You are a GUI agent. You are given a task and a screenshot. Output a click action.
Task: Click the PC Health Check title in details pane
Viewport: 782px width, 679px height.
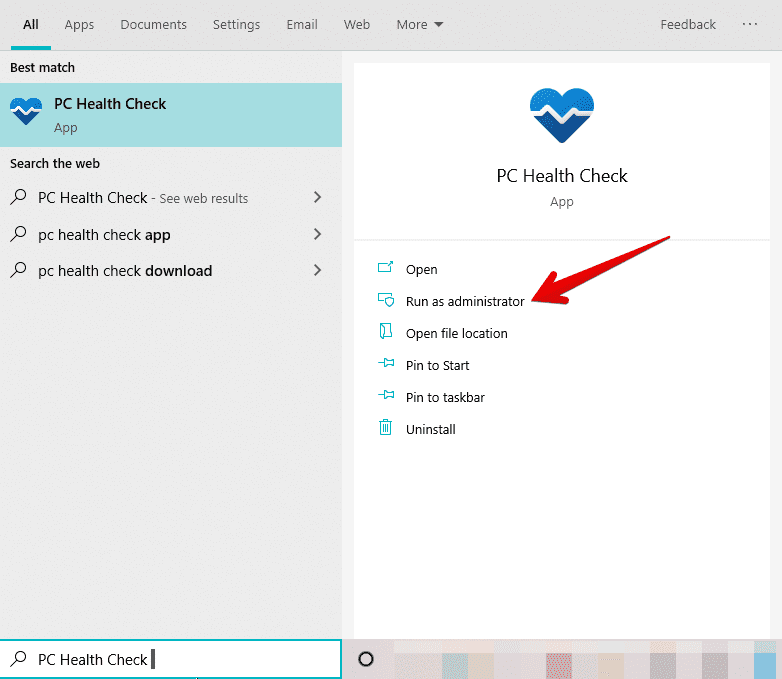[x=562, y=176]
